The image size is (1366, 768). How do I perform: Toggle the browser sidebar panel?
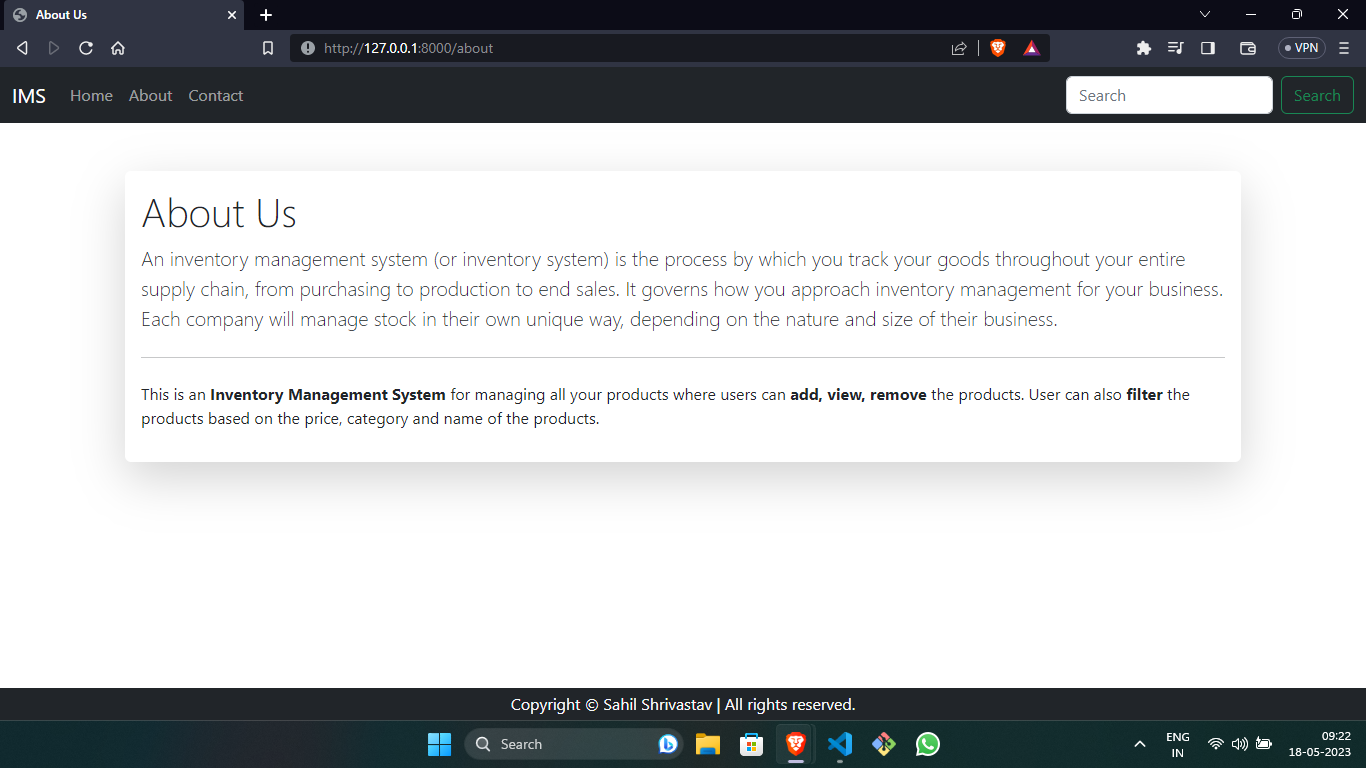[x=1207, y=47]
